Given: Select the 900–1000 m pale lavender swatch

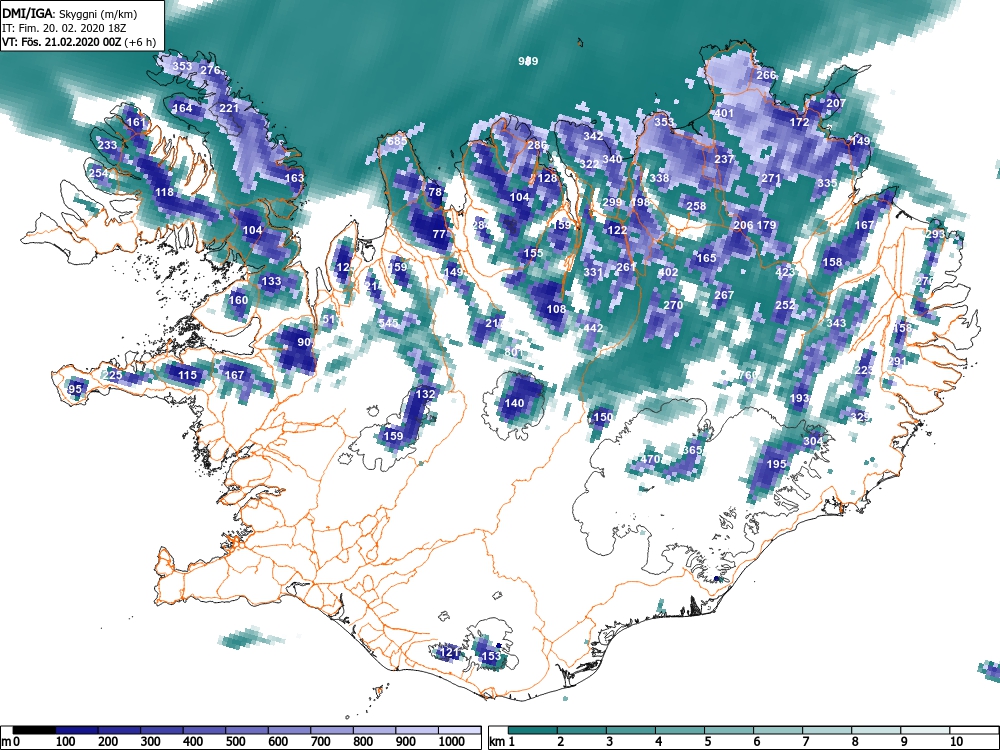Looking at the screenshot, I should pos(417,730).
